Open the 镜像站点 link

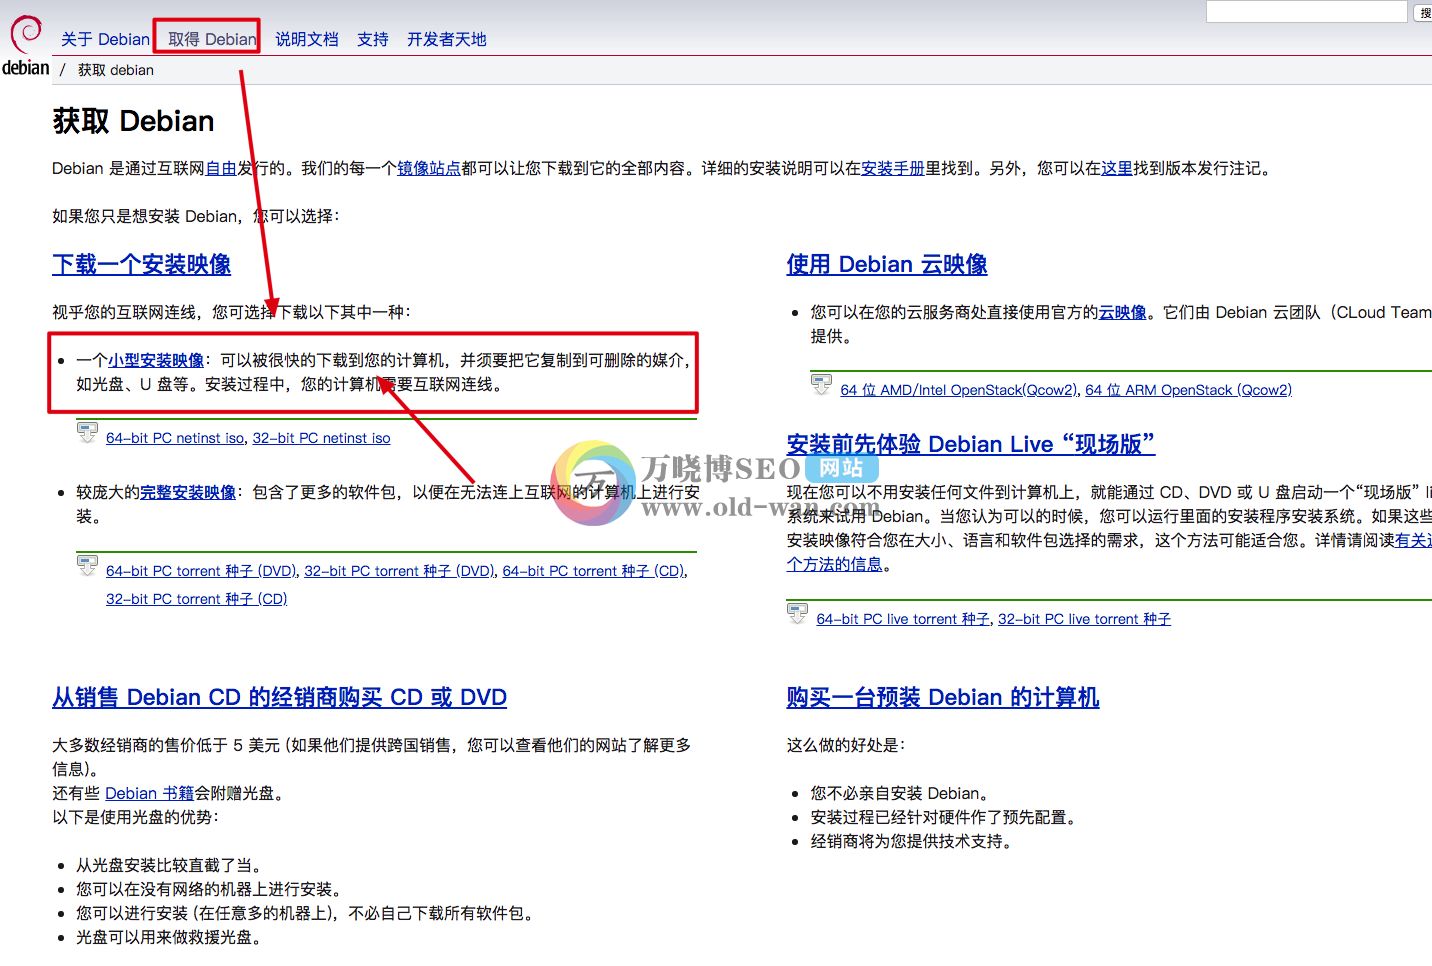tap(429, 168)
